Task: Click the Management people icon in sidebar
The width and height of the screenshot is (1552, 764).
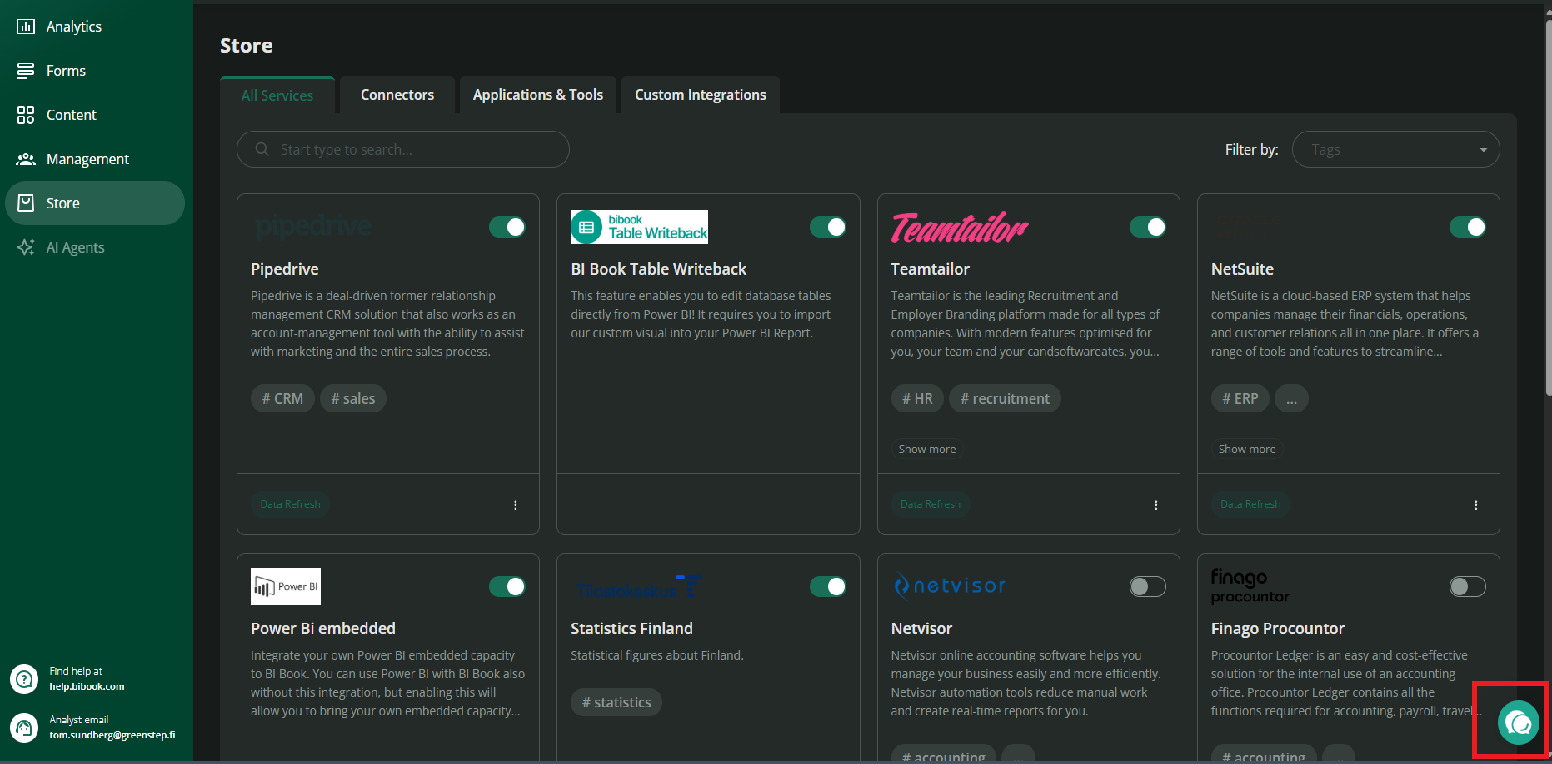Action: pos(26,159)
